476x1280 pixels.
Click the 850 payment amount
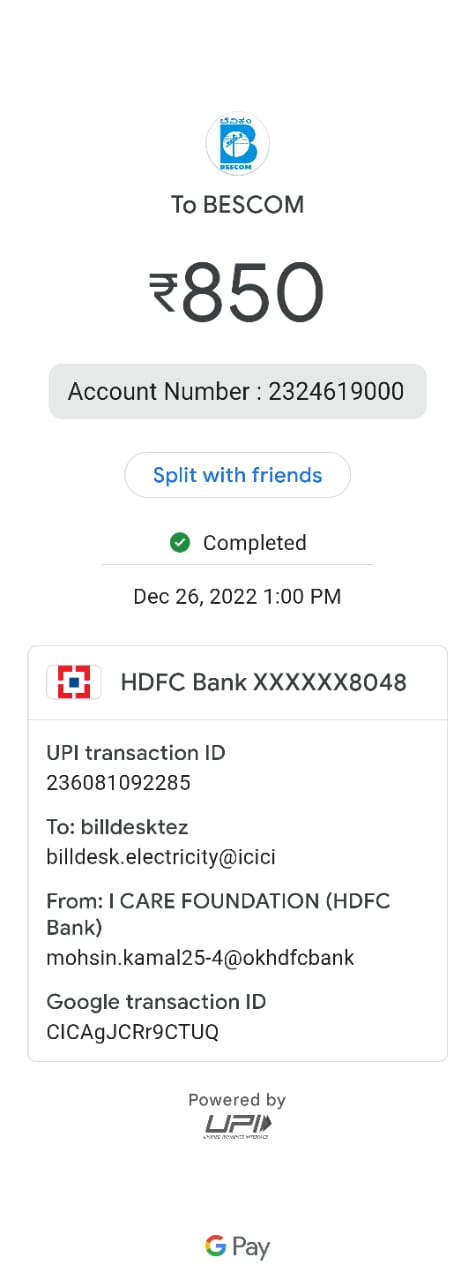(253, 292)
